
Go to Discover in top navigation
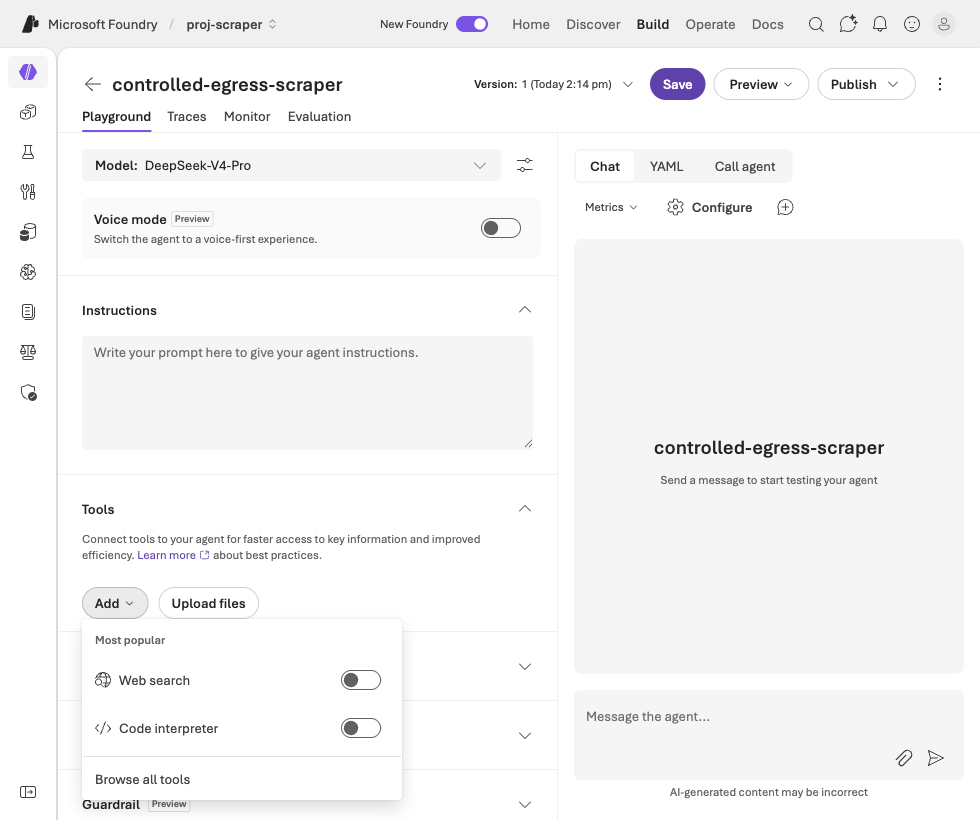coord(593,24)
